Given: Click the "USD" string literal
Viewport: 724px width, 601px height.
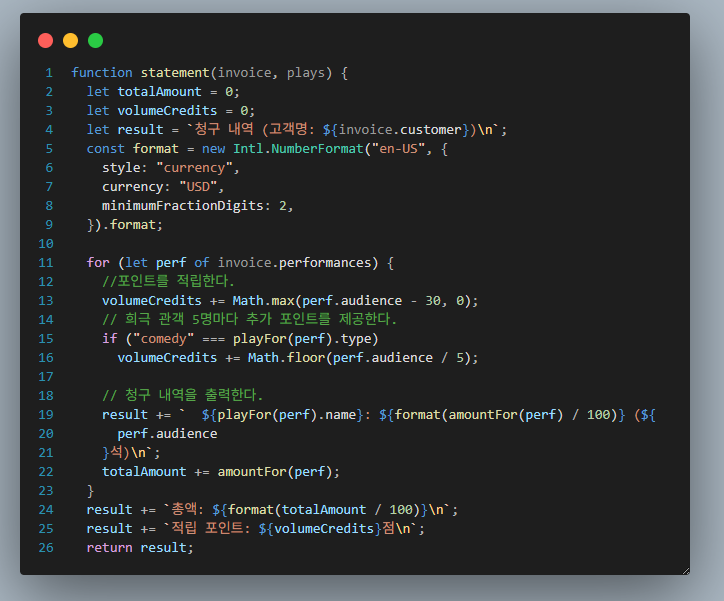Looking at the screenshot, I should pos(198,186).
